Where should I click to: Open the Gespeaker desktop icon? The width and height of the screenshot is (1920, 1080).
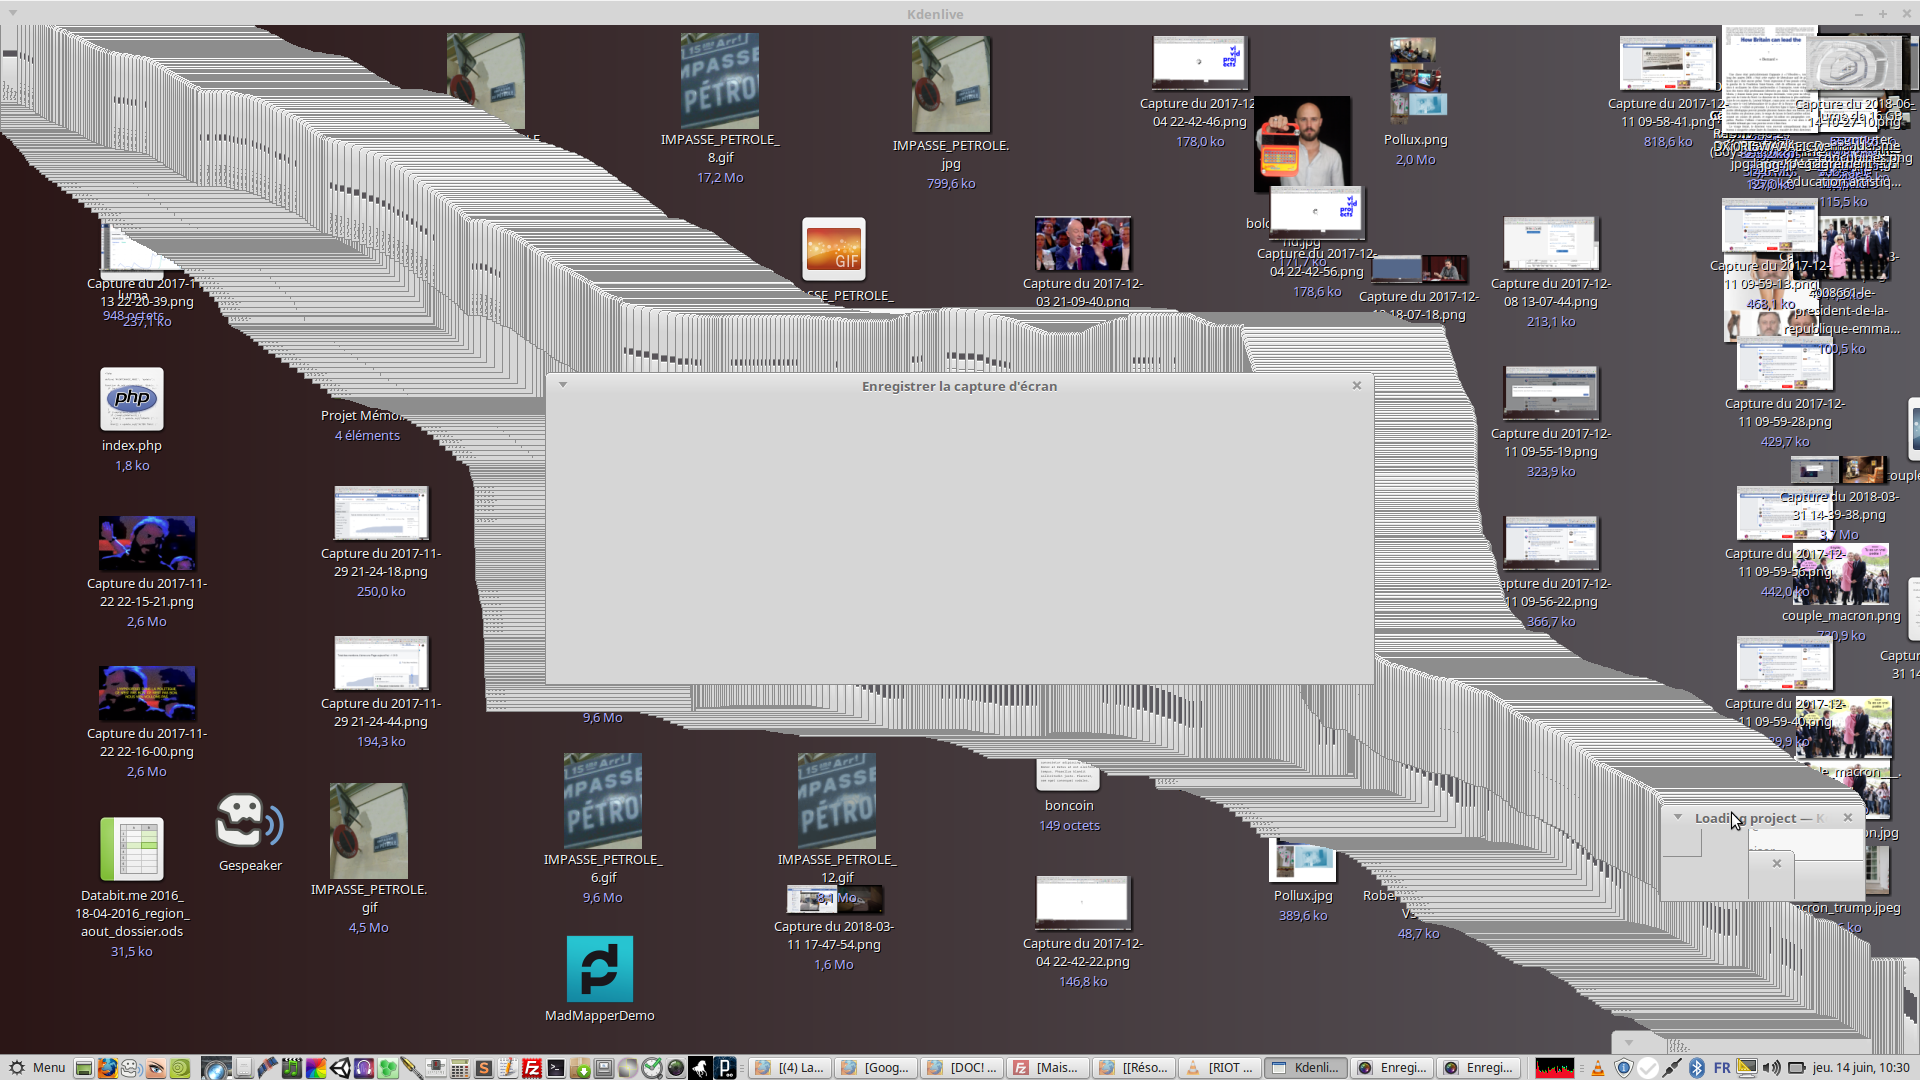[249, 823]
